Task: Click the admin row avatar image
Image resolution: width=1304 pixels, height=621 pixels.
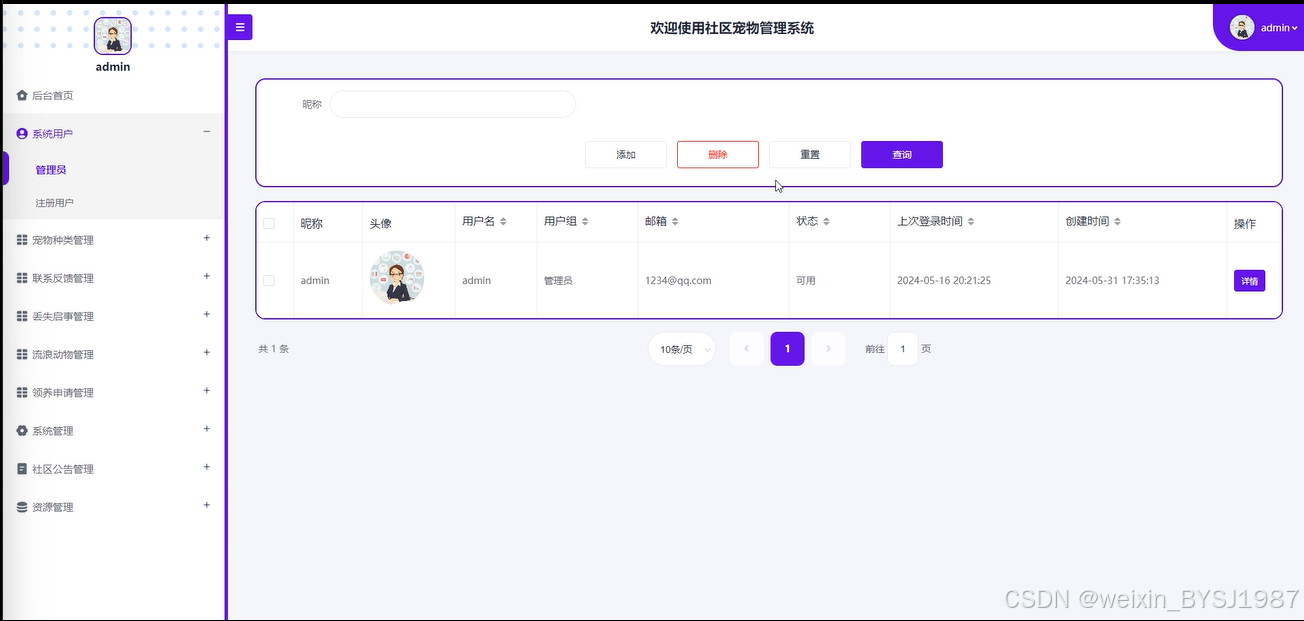Action: point(397,278)
